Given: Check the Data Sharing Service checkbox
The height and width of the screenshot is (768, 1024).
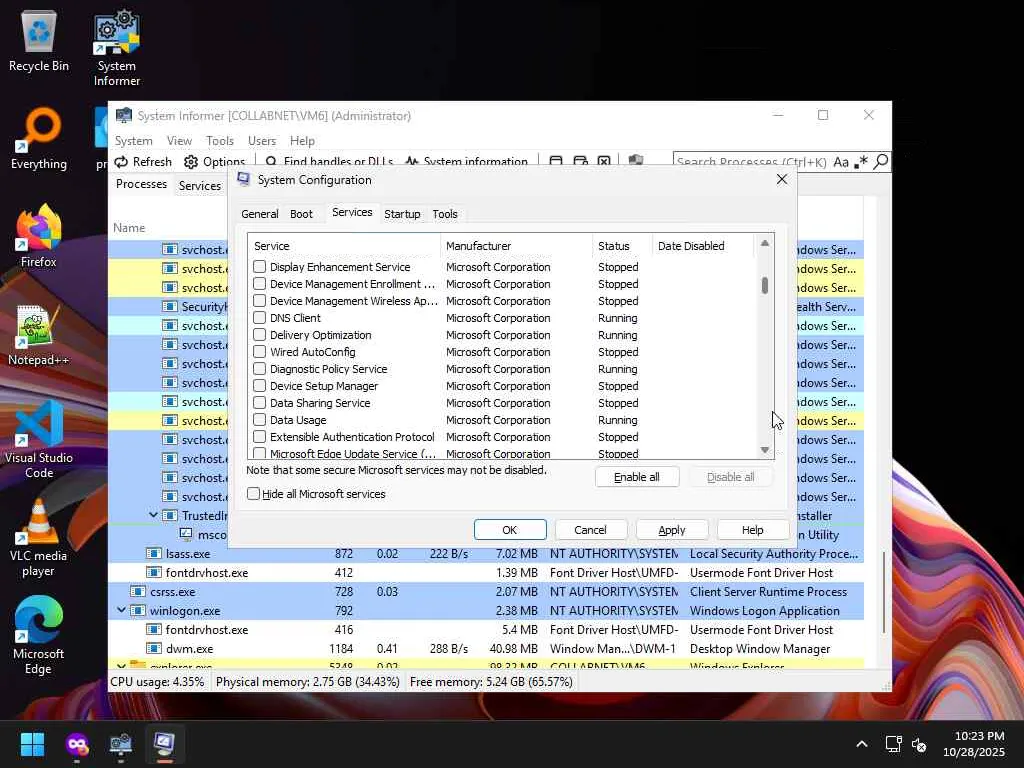Looking at the screenshot, I should tap(259, 402).
